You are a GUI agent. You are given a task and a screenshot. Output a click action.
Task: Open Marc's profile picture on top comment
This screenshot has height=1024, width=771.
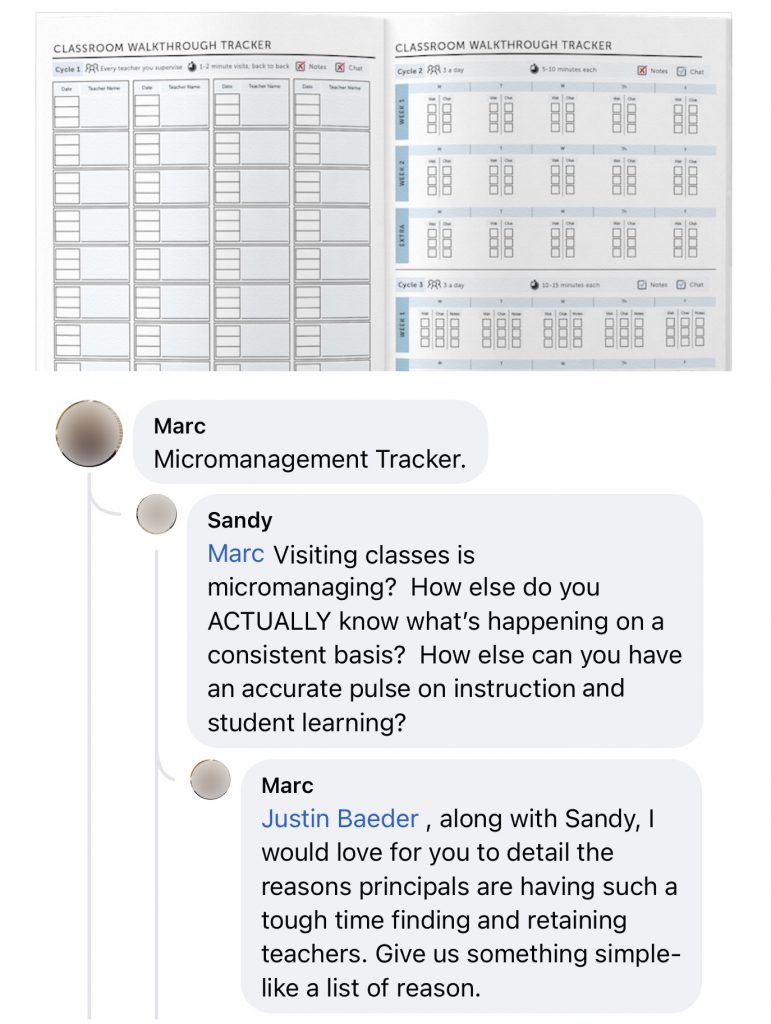pos(89,434)
